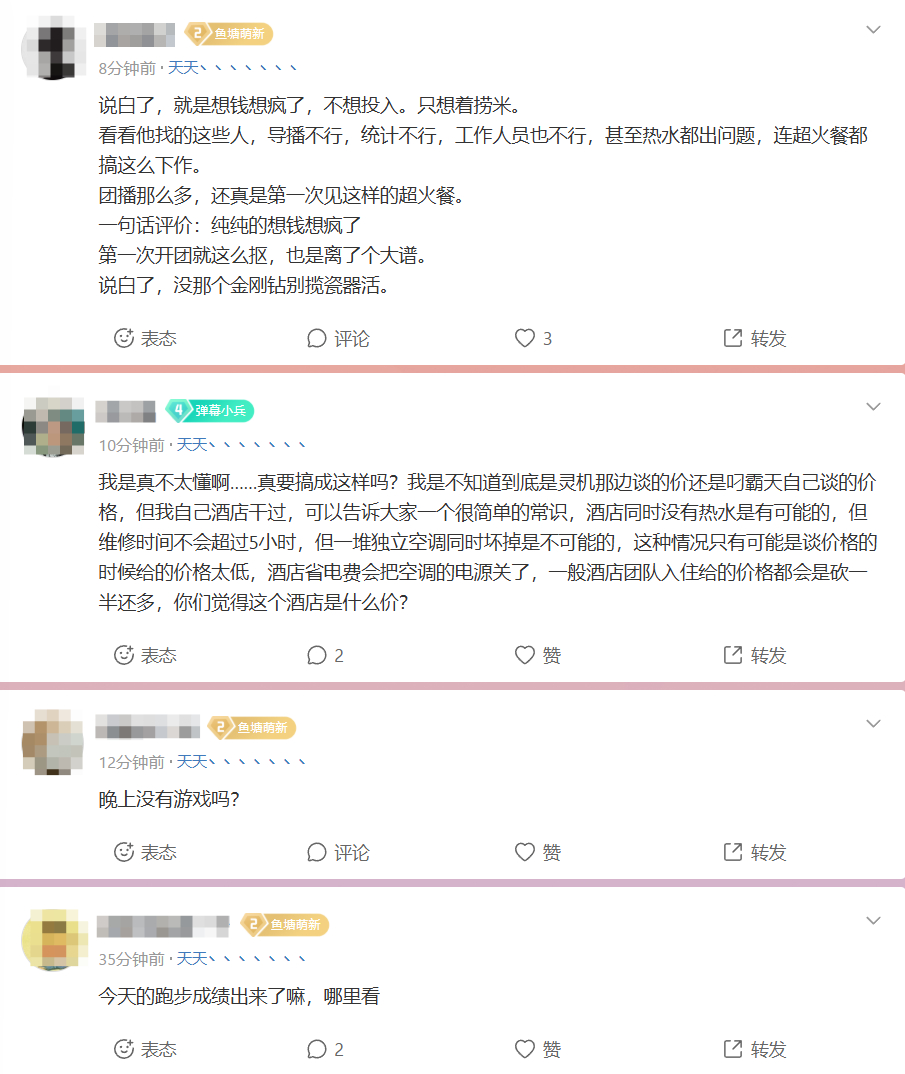Expand options chevron on 12分钟前 post
This screenshot has height=1074, width=905.
tap(873, 723)
